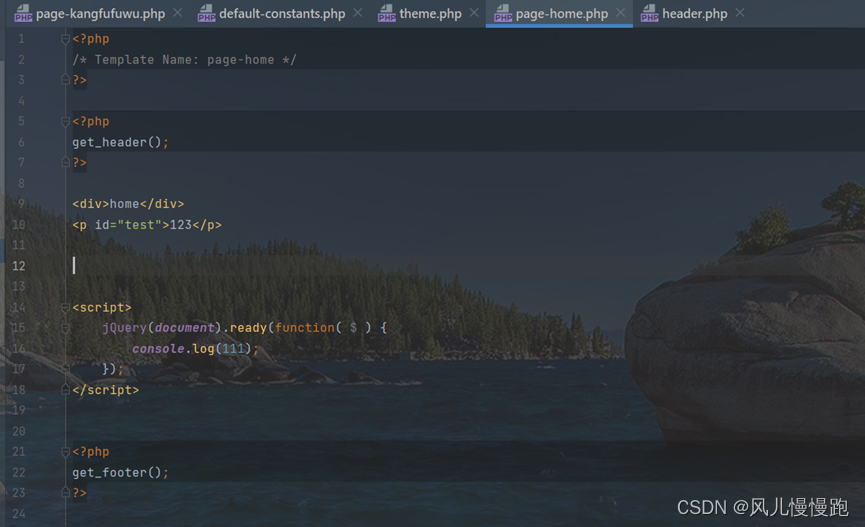Collapse the PHP block starting line 5
Image resolution: width=865 pixels, height=527 pixels.
coord(65,121)
